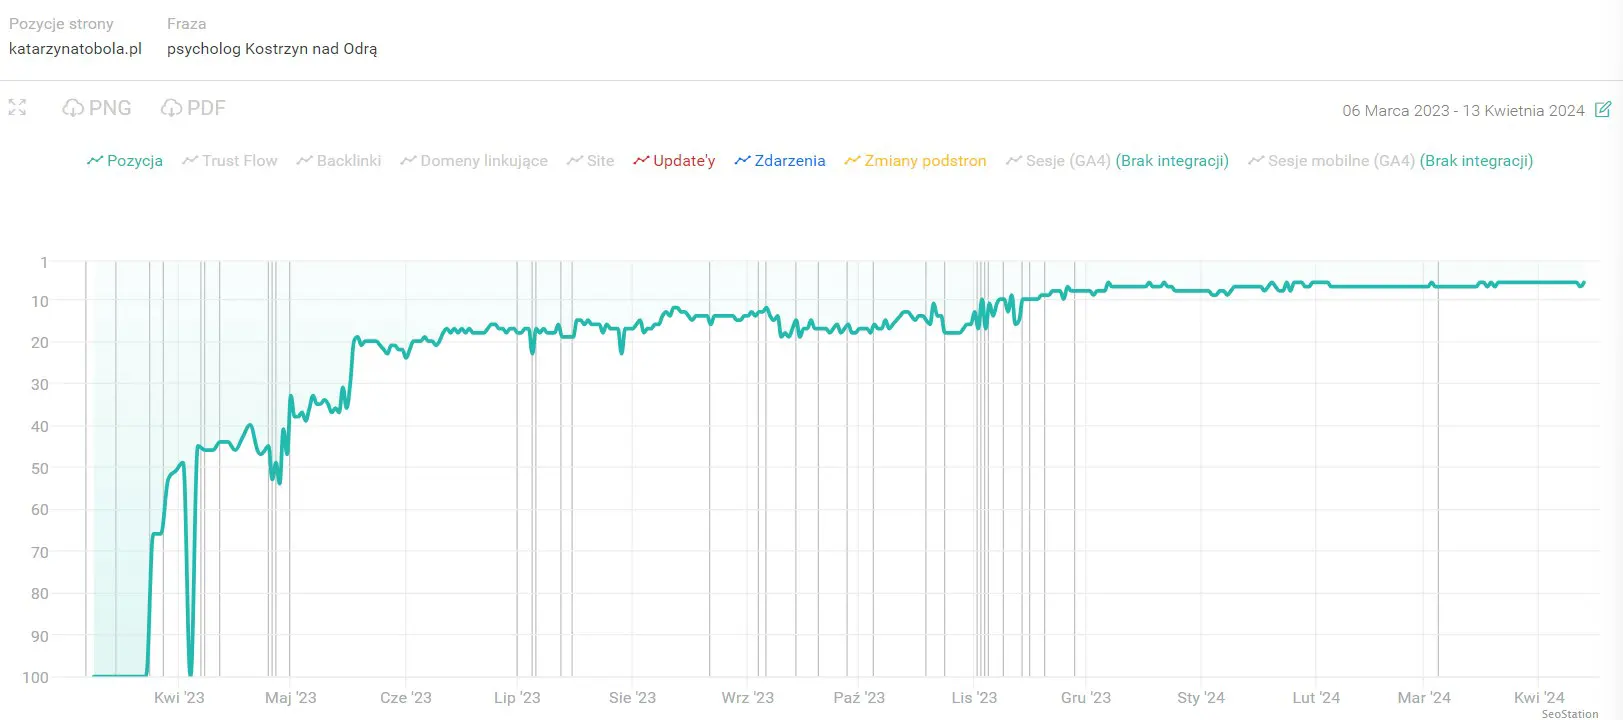Click the yellow Zmiany podstron line icon
Image resolution: width=1623 pixels, height=720 pixels.
tap(852, 160)
